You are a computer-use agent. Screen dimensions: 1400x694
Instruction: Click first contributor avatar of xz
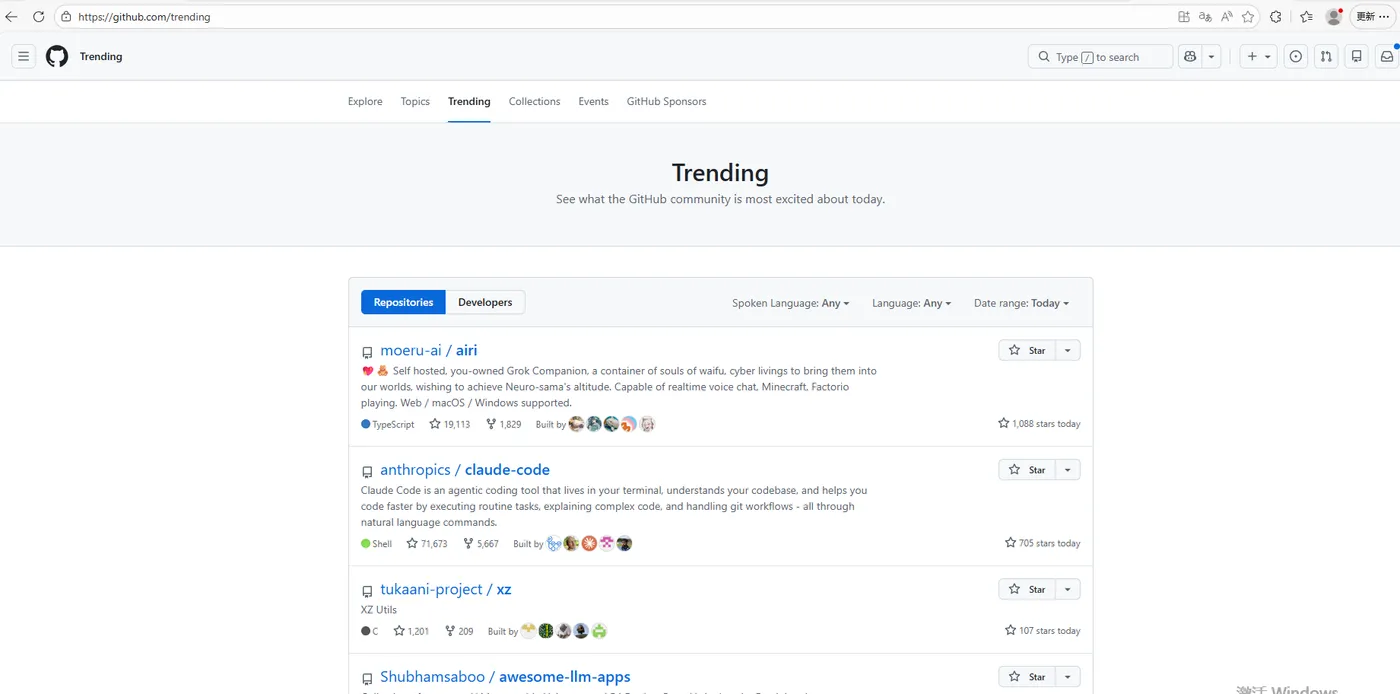[x=528, y=631]
